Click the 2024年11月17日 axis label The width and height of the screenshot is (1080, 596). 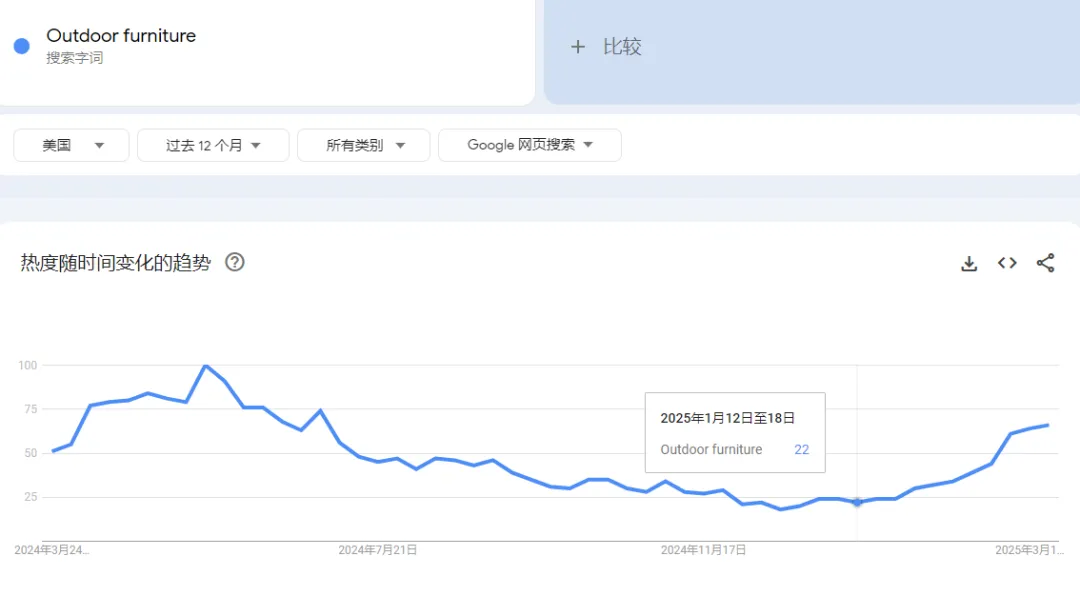703,550
